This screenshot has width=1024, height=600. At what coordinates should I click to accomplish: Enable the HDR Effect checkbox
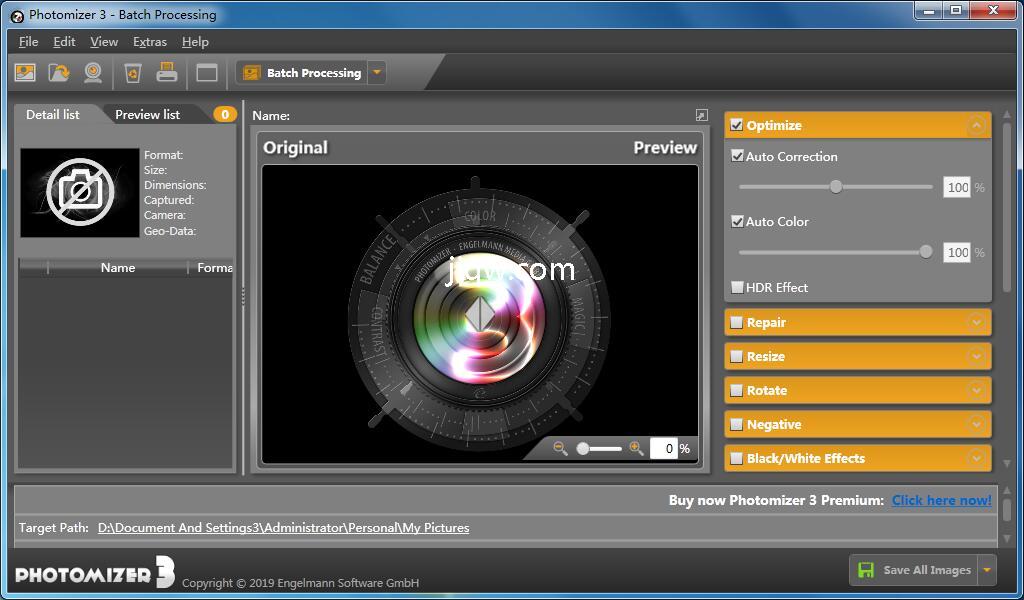[738, 287]
